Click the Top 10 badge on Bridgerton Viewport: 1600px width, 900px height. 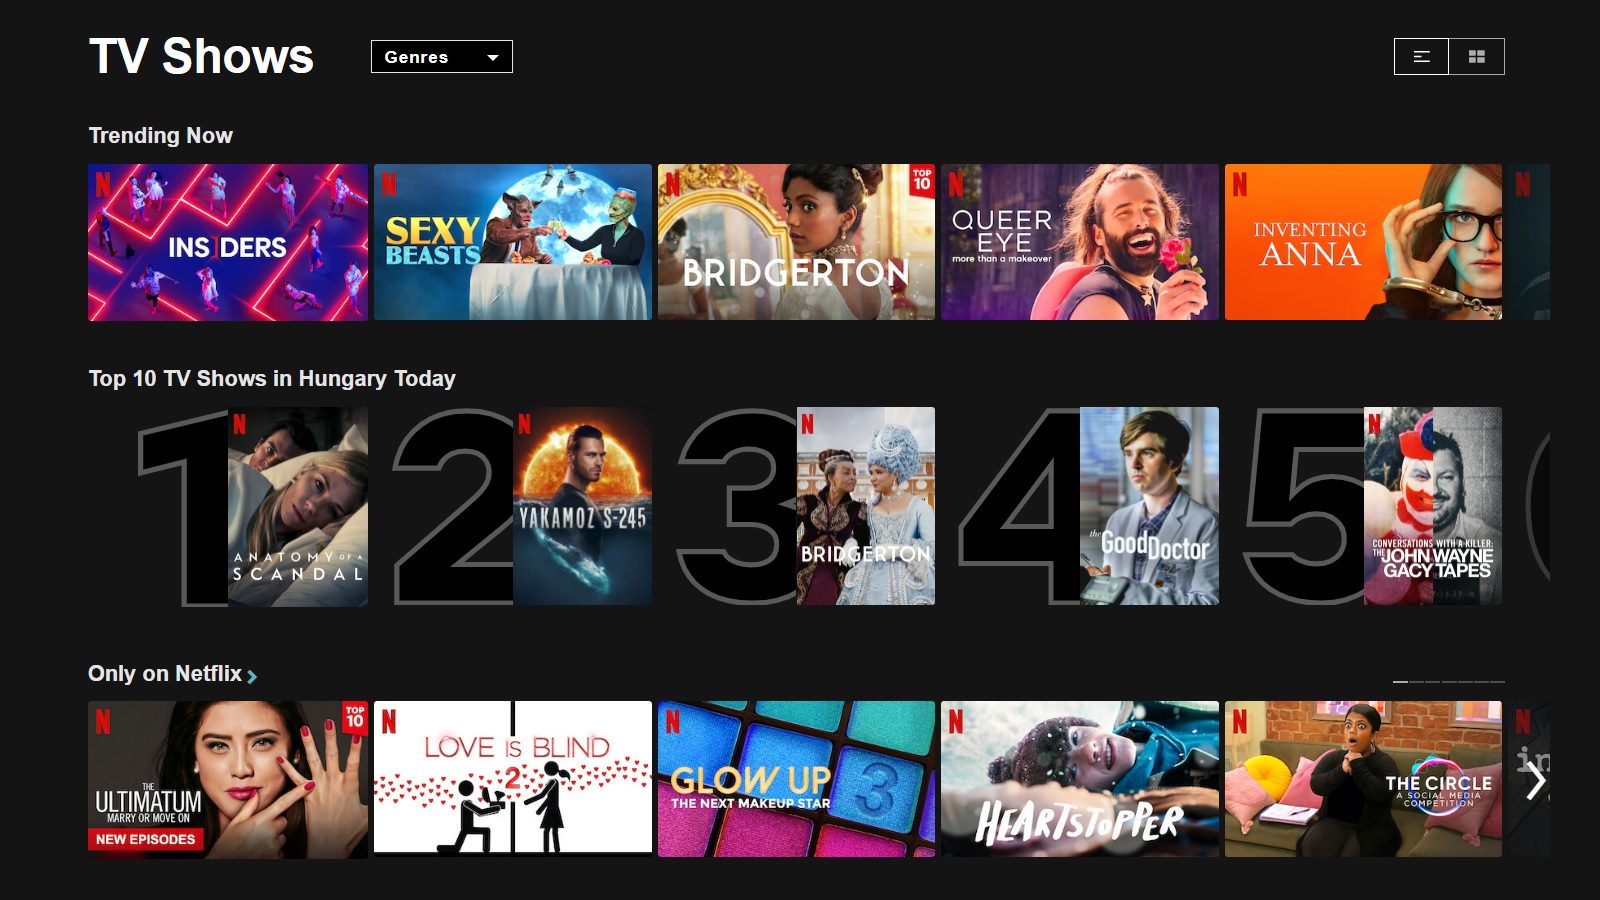coord(922,179)
